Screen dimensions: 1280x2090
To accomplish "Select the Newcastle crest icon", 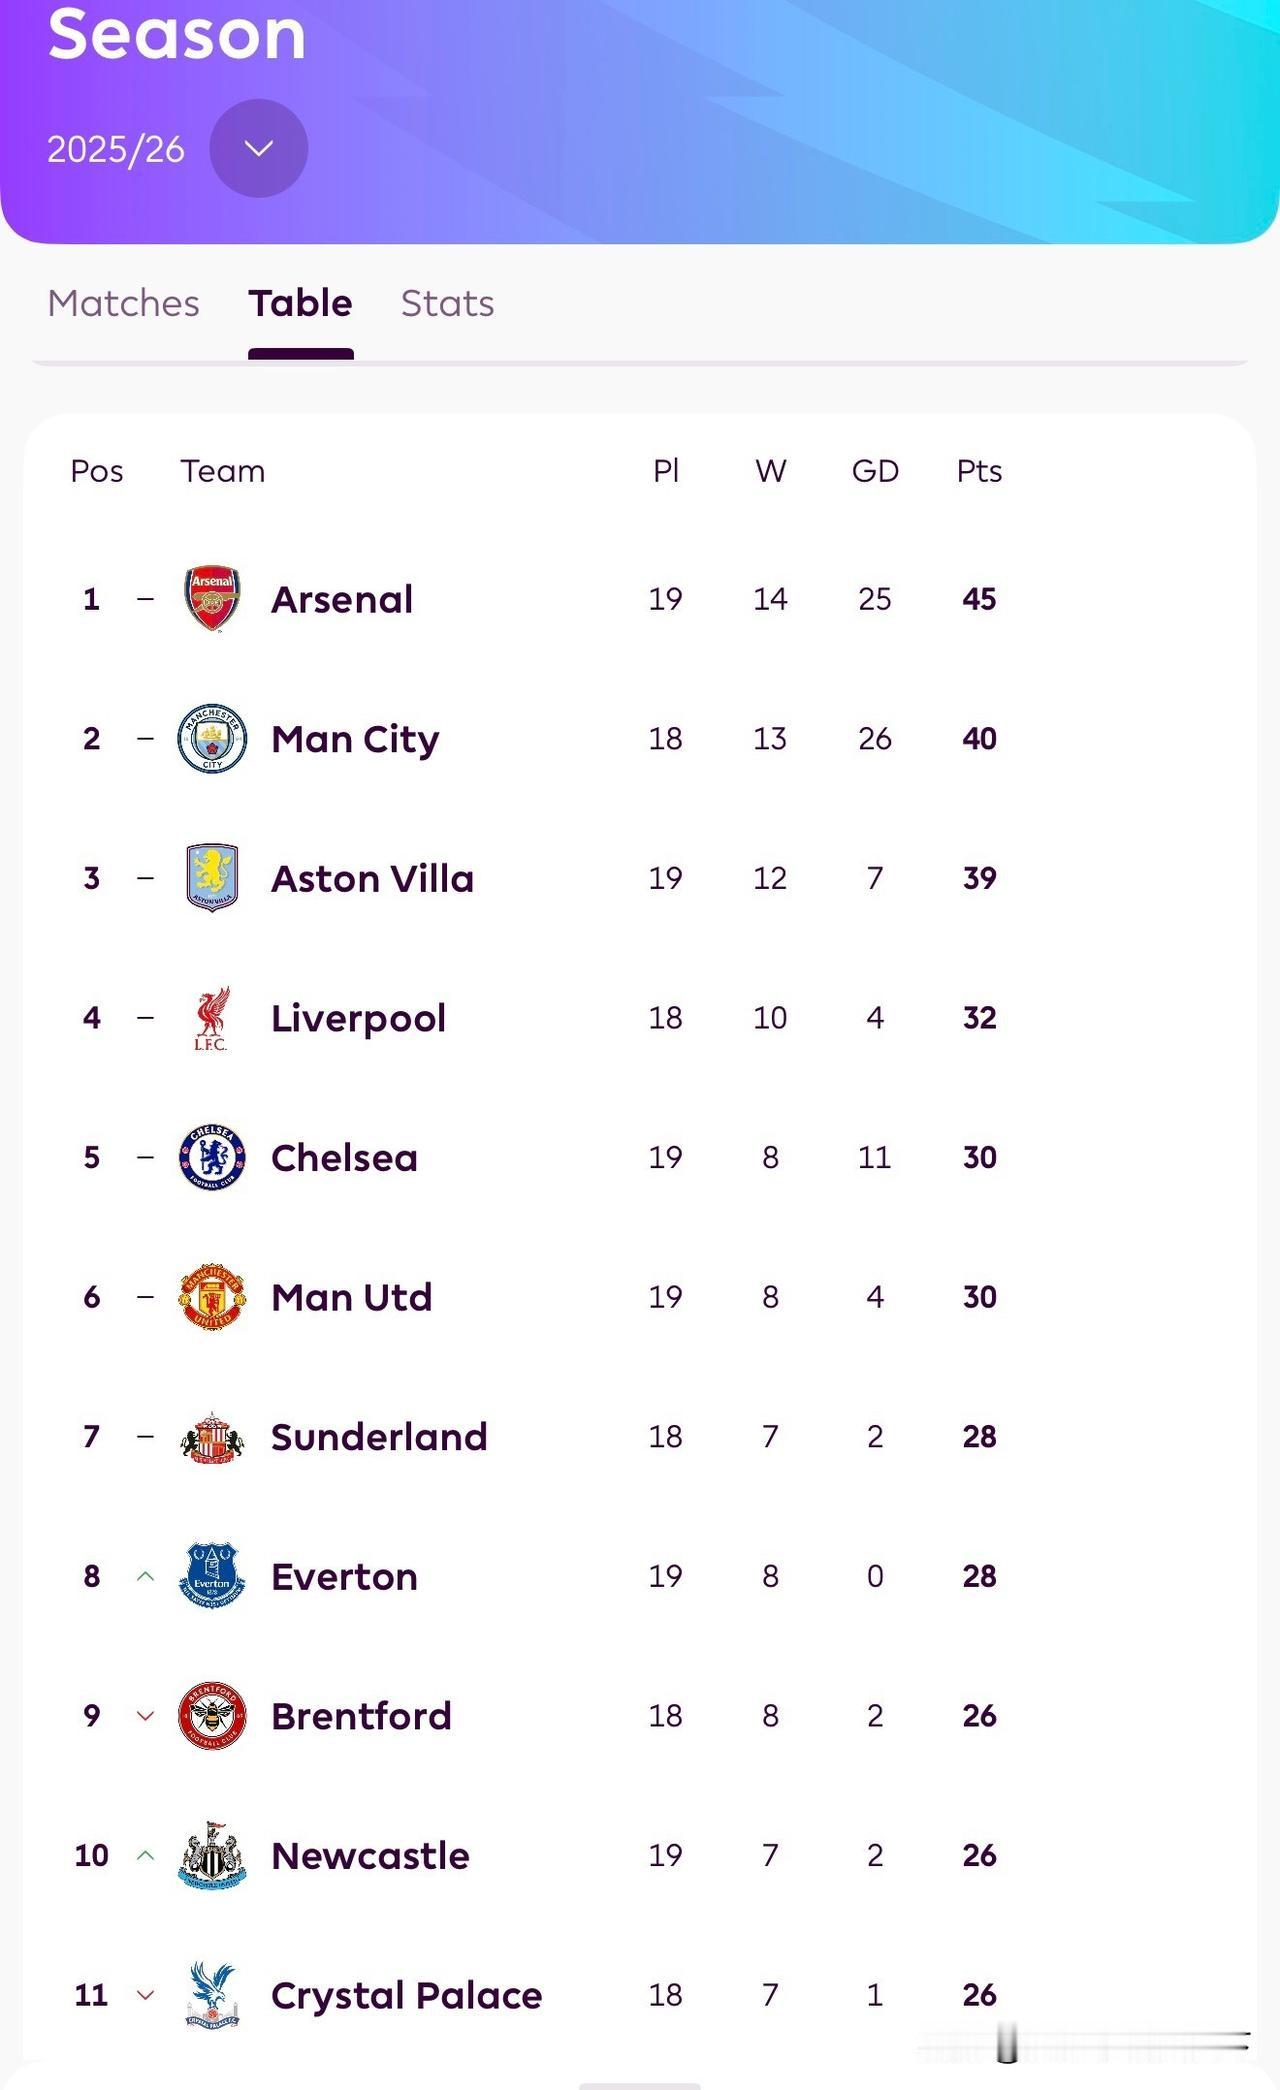I will pos(212,1855).
